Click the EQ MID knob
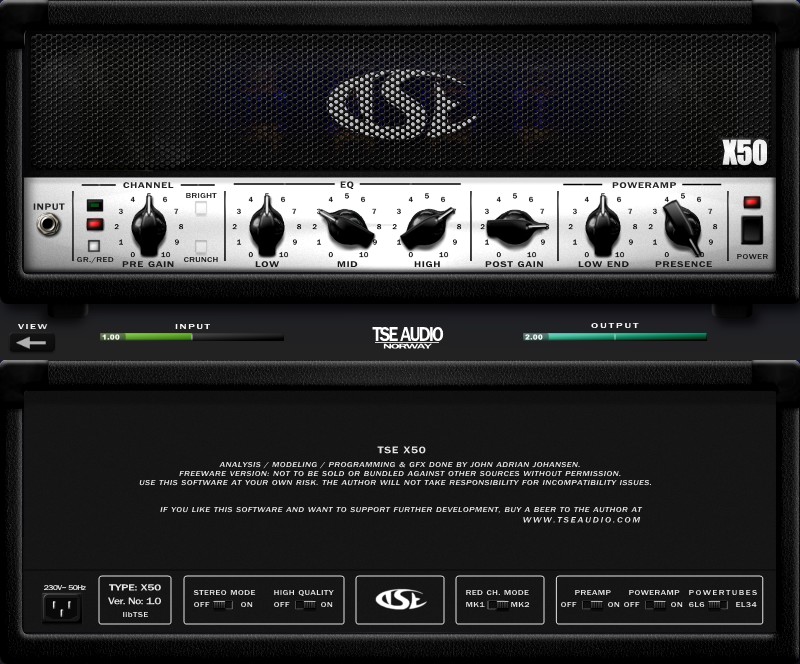This screenshot has width=800, height=664. pyautogui.click(x=346, y=227)
